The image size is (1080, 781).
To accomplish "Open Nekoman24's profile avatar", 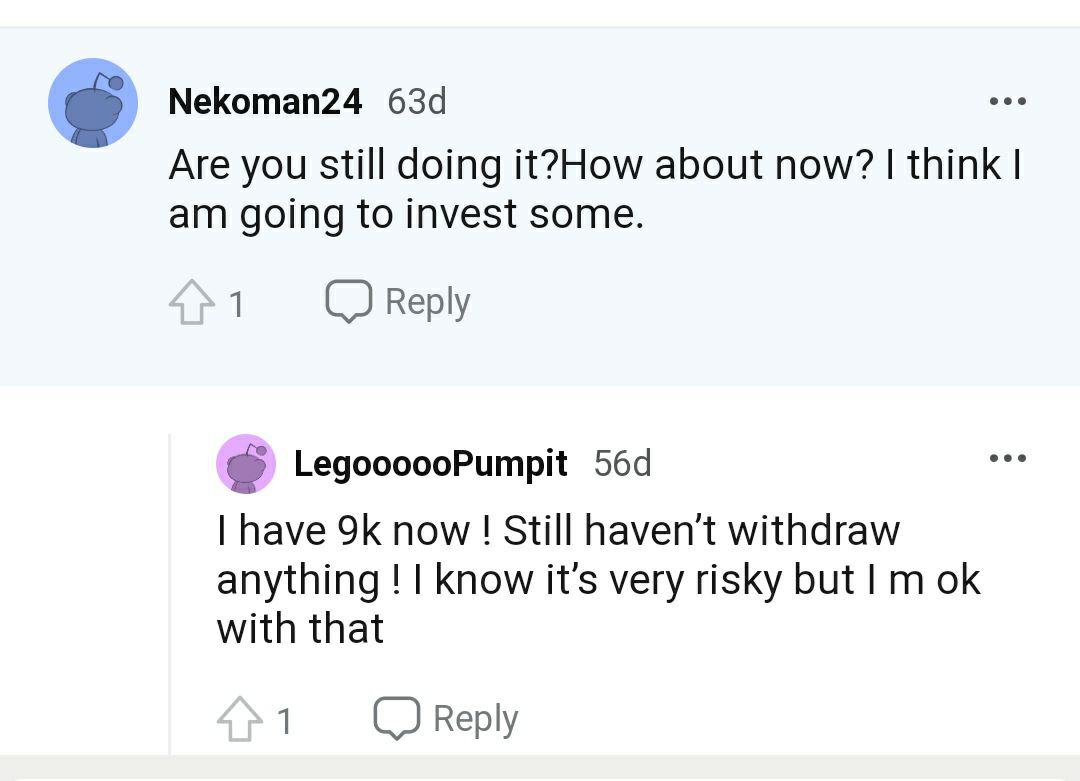I will click(93, 103).
